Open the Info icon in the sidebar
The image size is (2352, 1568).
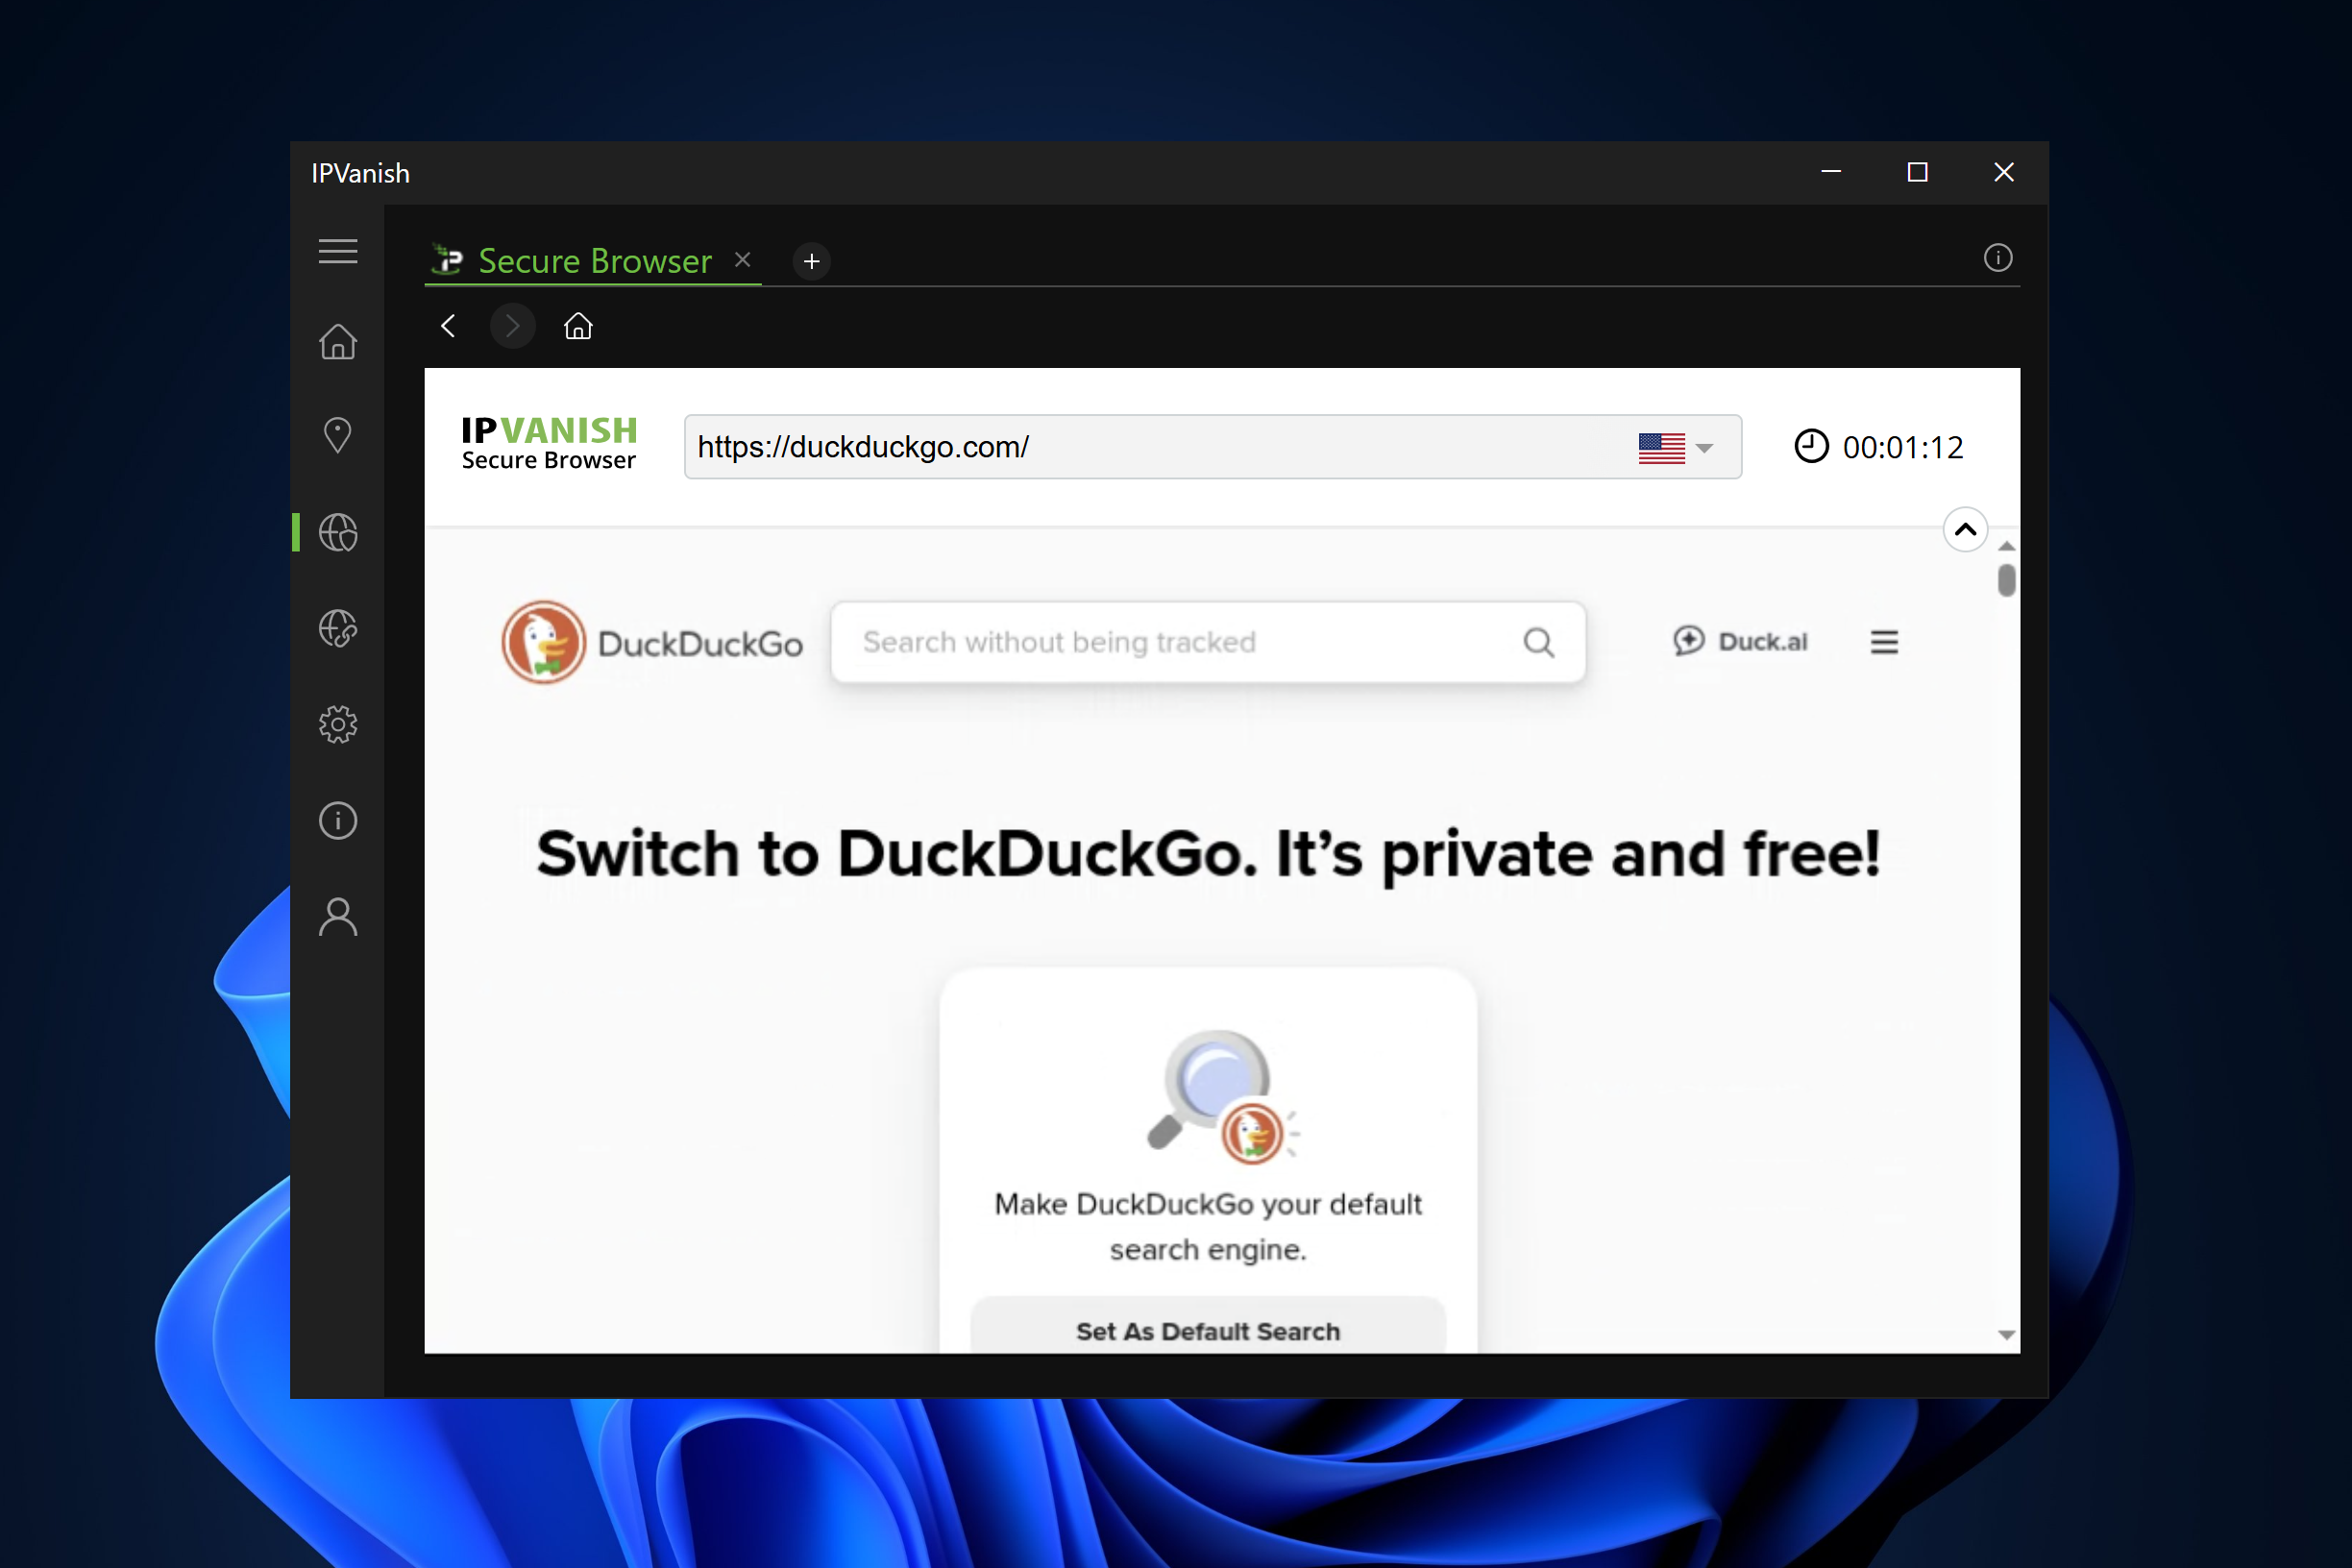[338, 820]
